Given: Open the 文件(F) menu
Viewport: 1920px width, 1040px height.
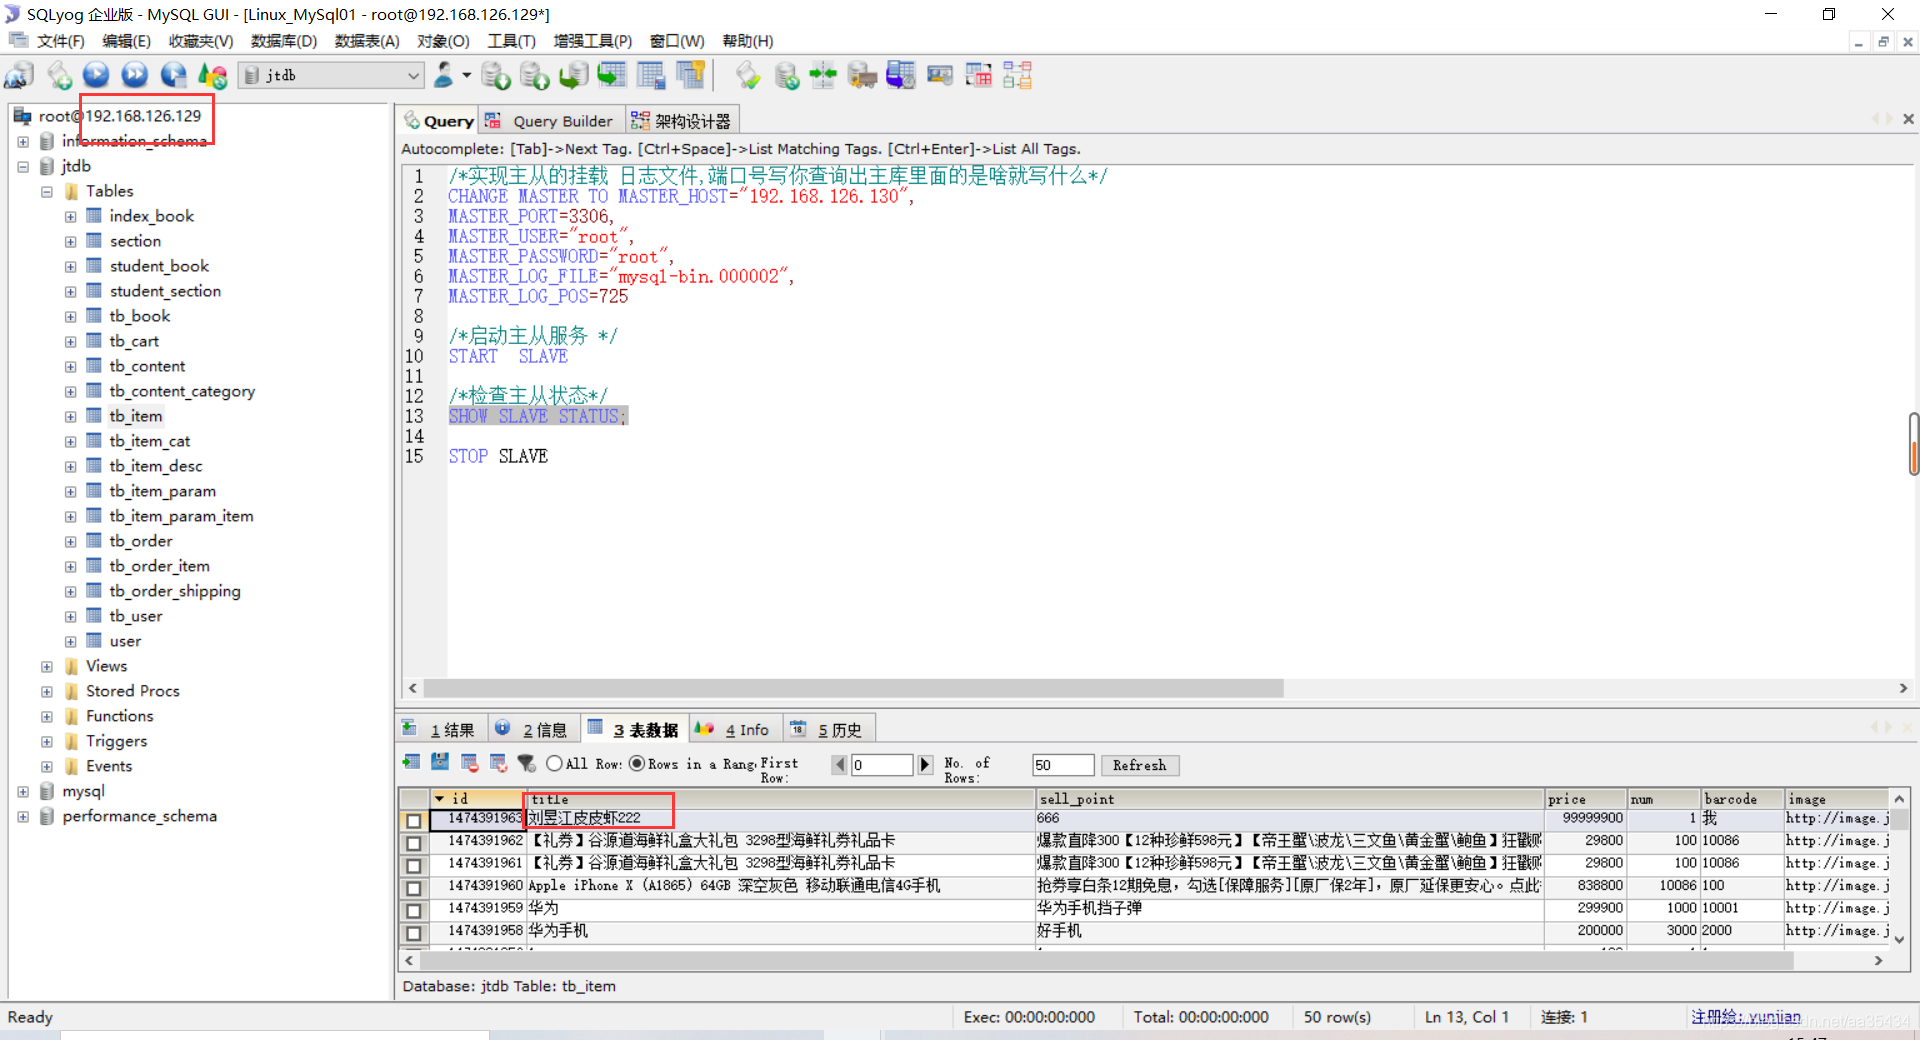Looking at the screenshot, I should [60, 41].
